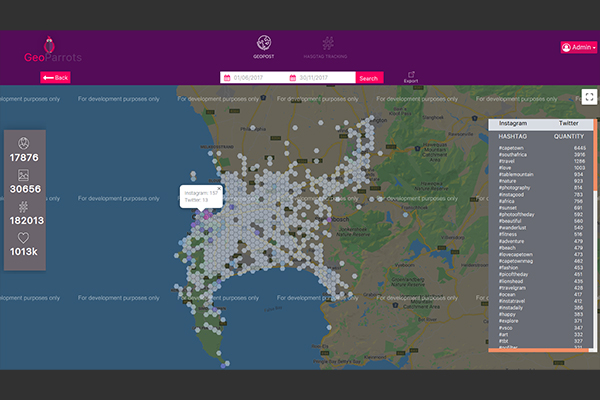Go back with the Back button
The width and height of the screenshot is (600, 400).
pos(55,78)
